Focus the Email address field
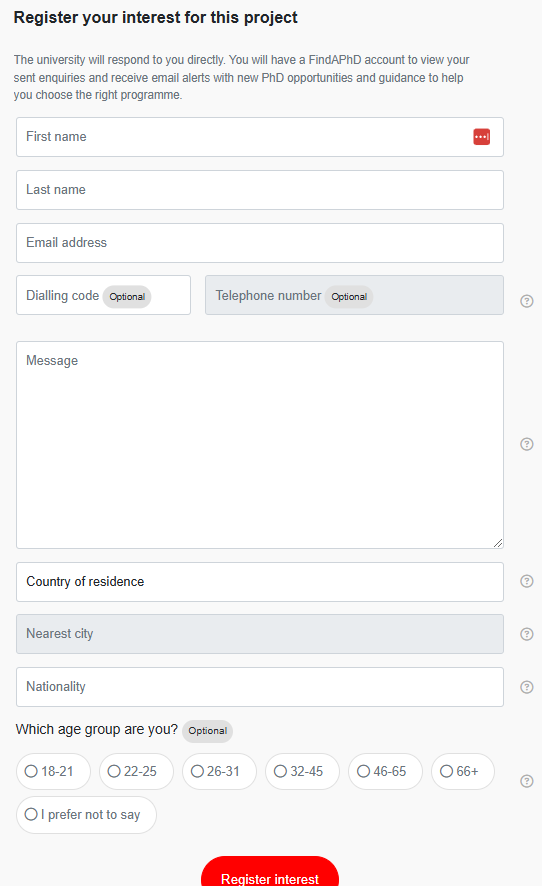This screenshot has height=886, width=542. (x=260, y=243)
